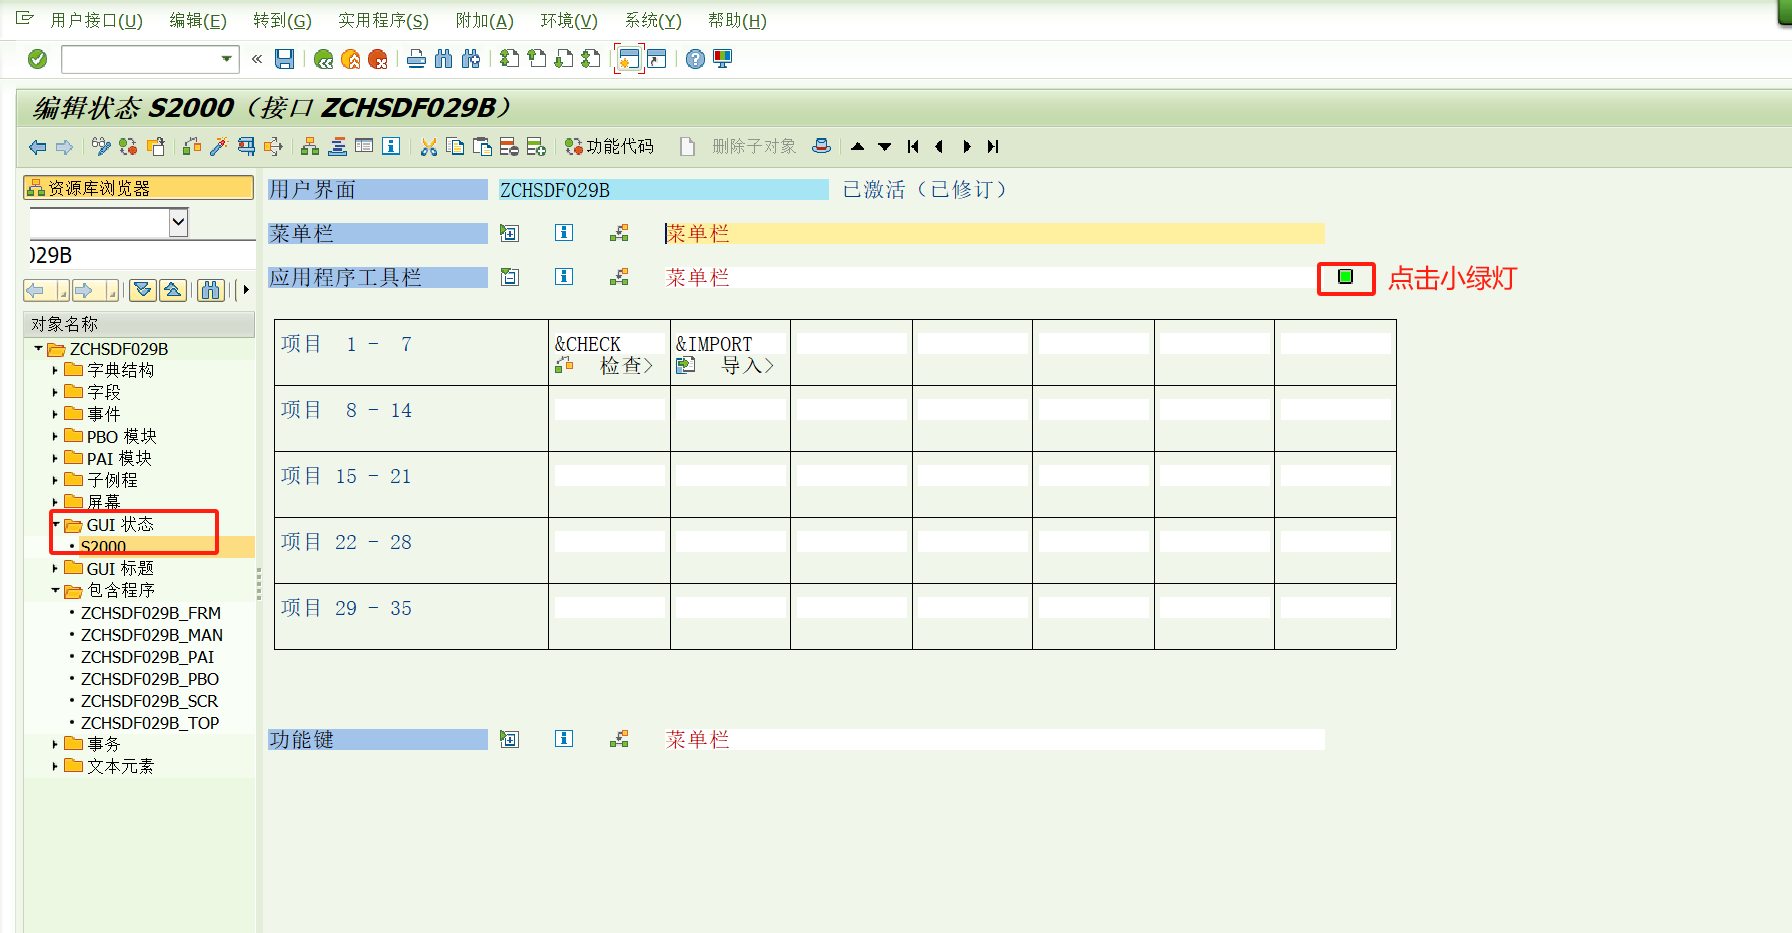Click binoculars Find button in repository browser
Screen dimensions: 1792x933
coord(210,290)
